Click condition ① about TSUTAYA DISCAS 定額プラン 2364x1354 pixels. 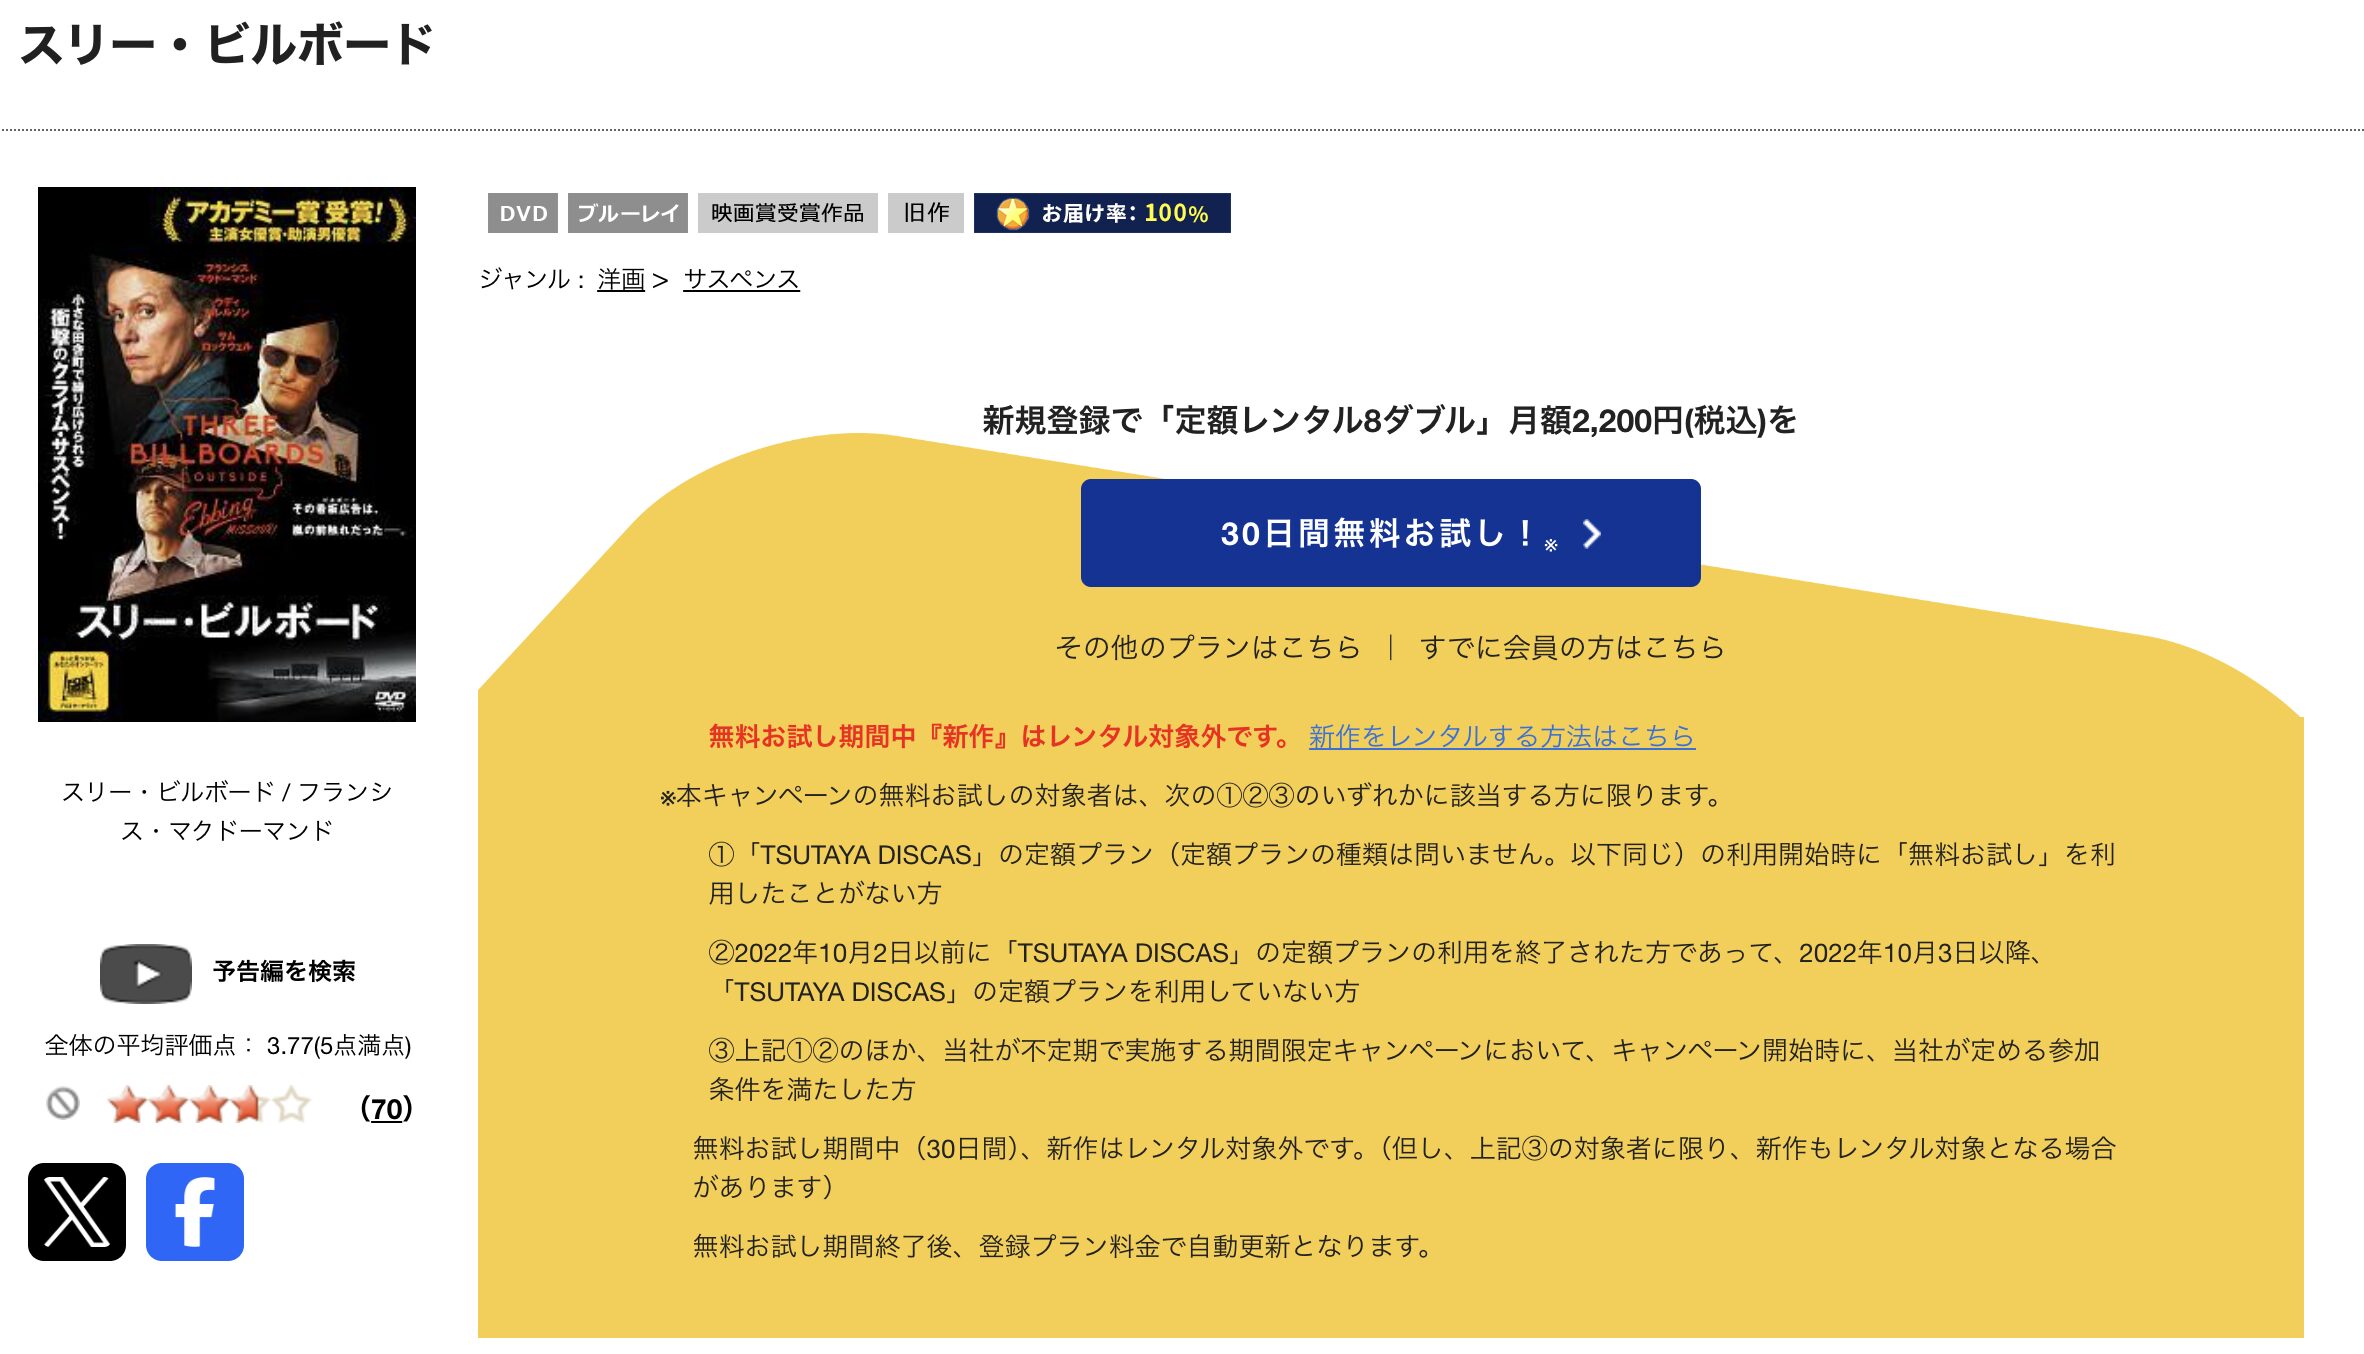tap(1412, 874)
